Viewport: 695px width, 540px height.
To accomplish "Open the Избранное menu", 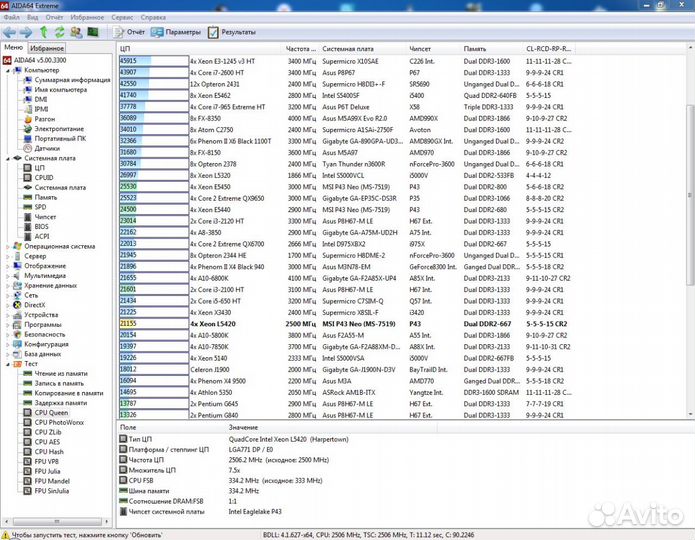I will [87, 17].
